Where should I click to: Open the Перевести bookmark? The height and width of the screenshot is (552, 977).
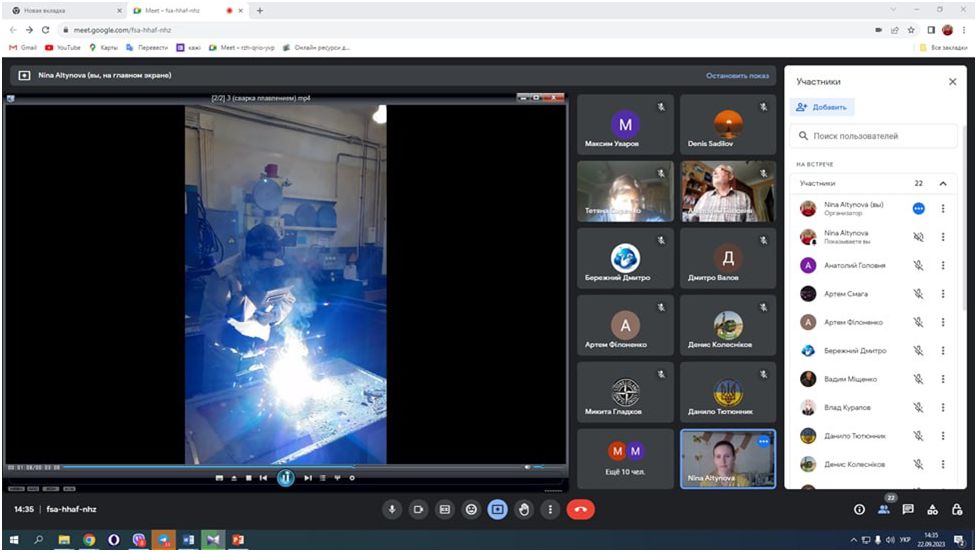click(147, 47)
